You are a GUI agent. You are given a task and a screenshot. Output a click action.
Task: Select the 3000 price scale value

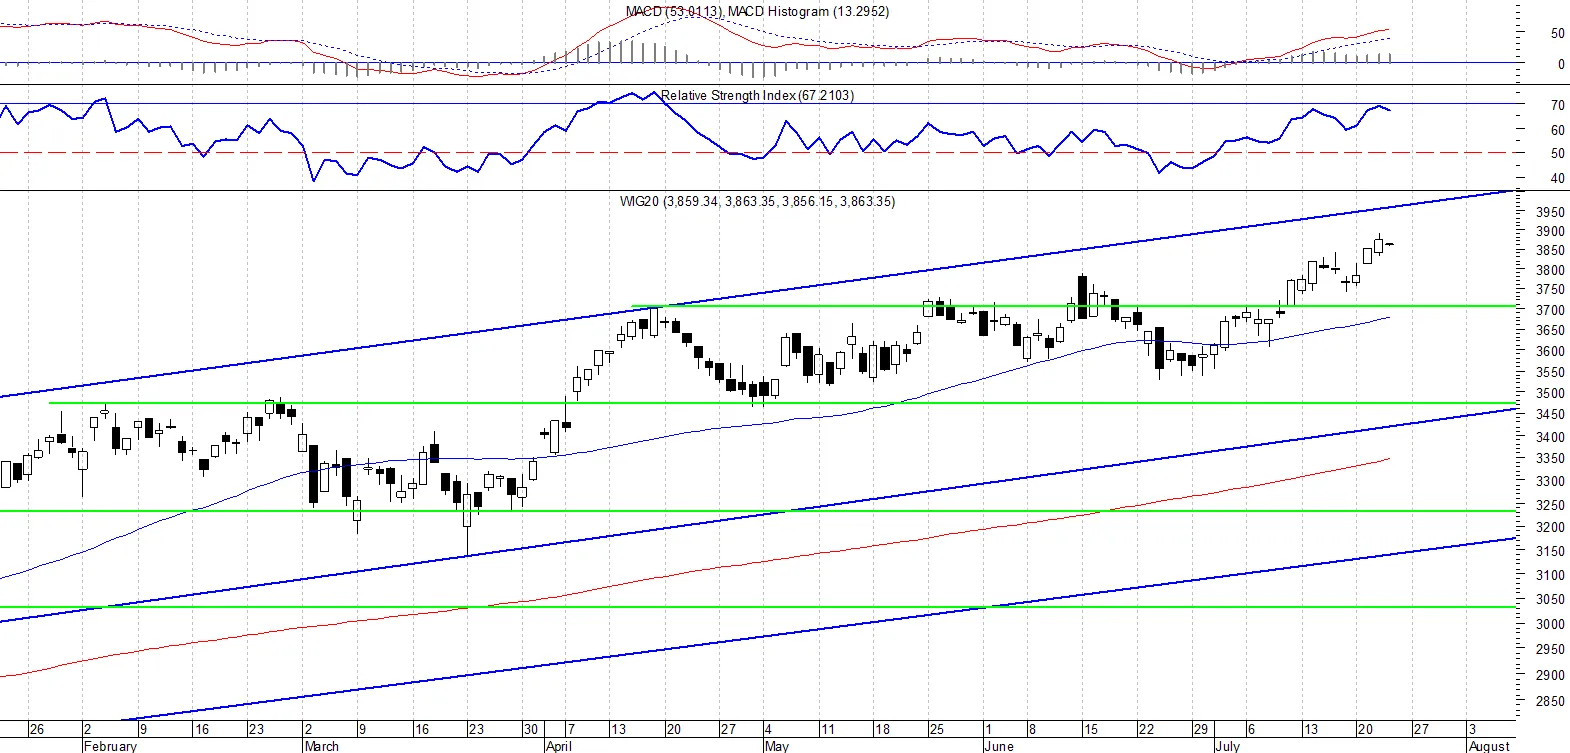1550,624
